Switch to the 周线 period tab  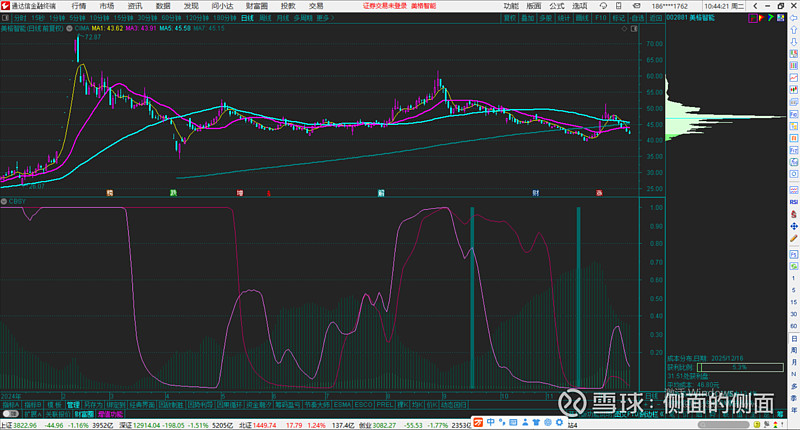265,18
